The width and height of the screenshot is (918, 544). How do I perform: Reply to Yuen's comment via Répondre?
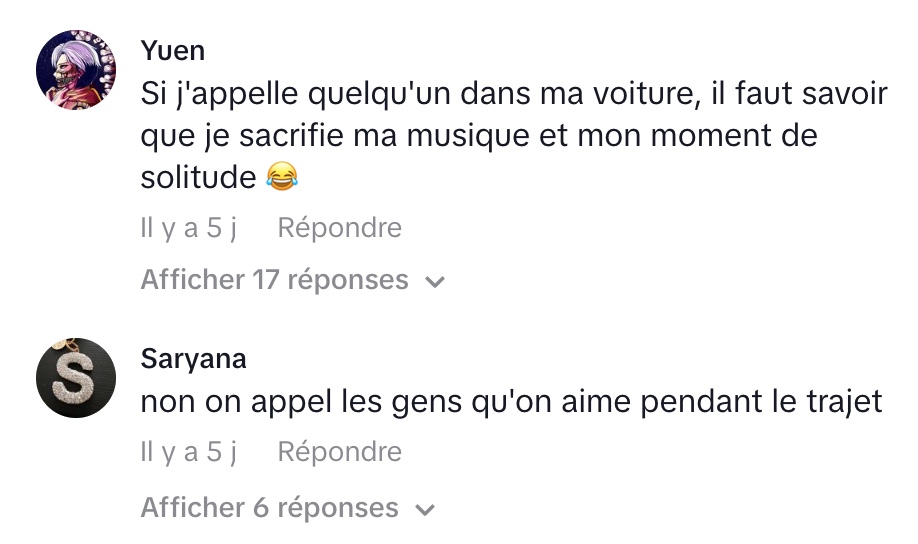(339, 228)
